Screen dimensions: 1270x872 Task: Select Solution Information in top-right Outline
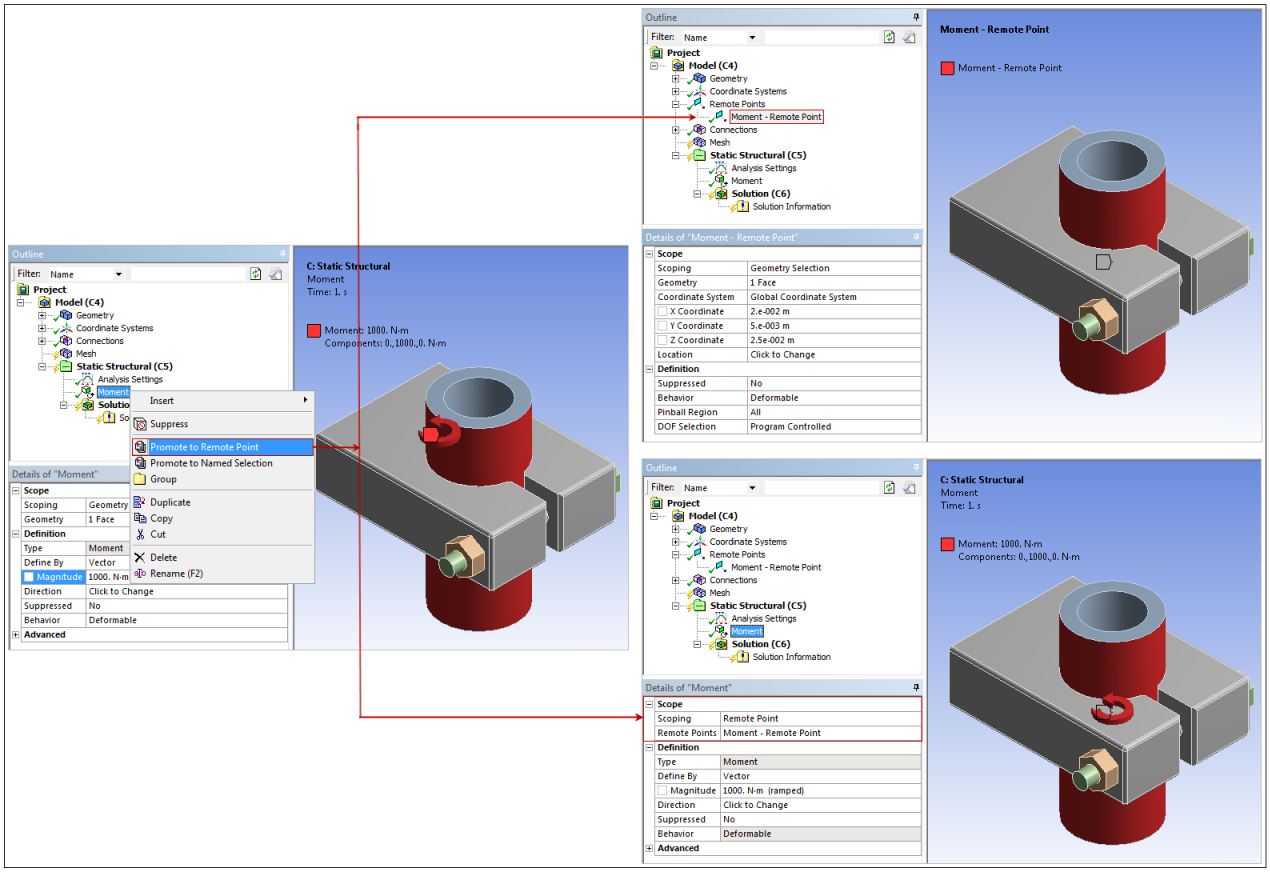791,207
